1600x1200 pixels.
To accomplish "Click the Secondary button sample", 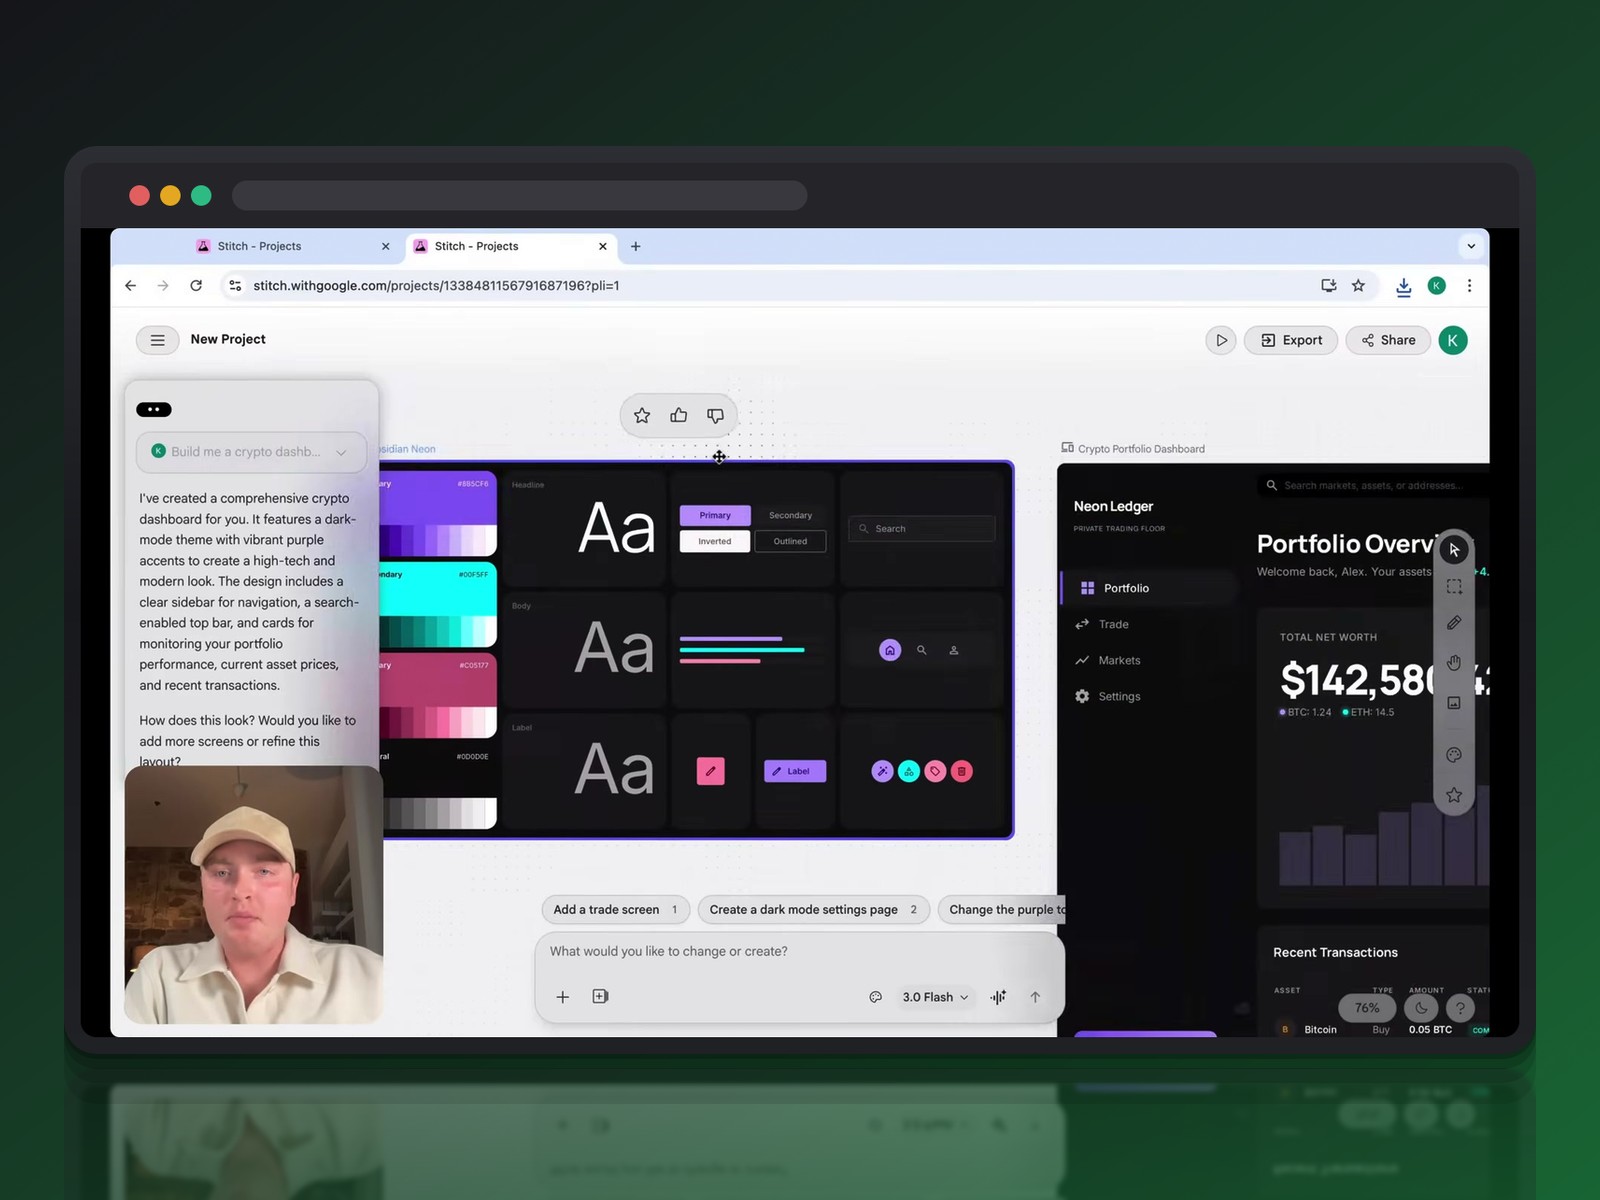I will click(790, 515).
